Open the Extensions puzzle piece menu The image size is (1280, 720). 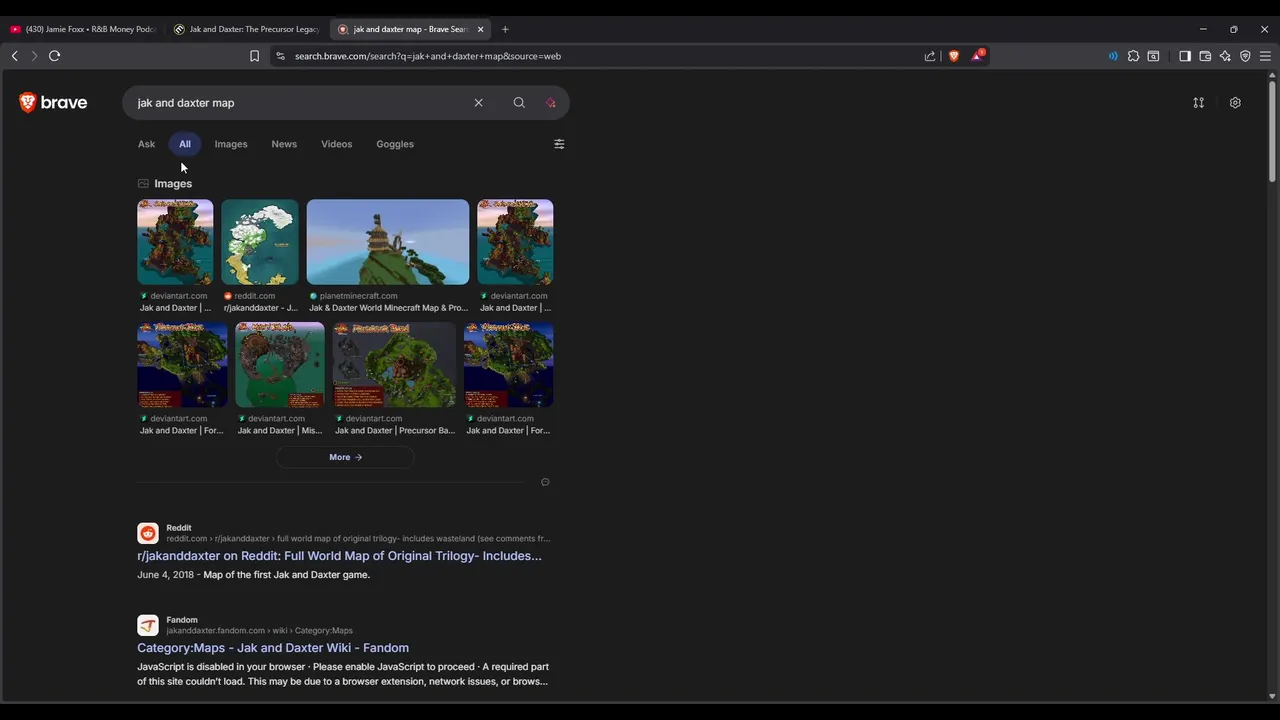[1133, 56]
